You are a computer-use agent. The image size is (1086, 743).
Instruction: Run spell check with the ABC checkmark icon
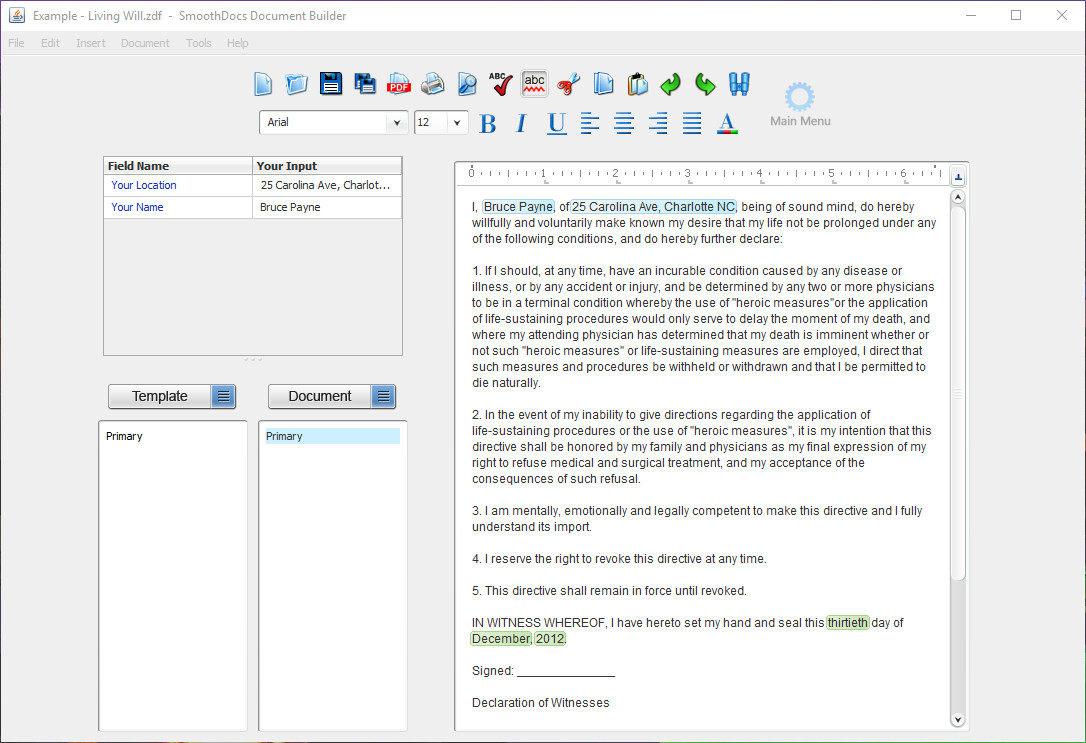pyautogui.click(x=500, y=84)
